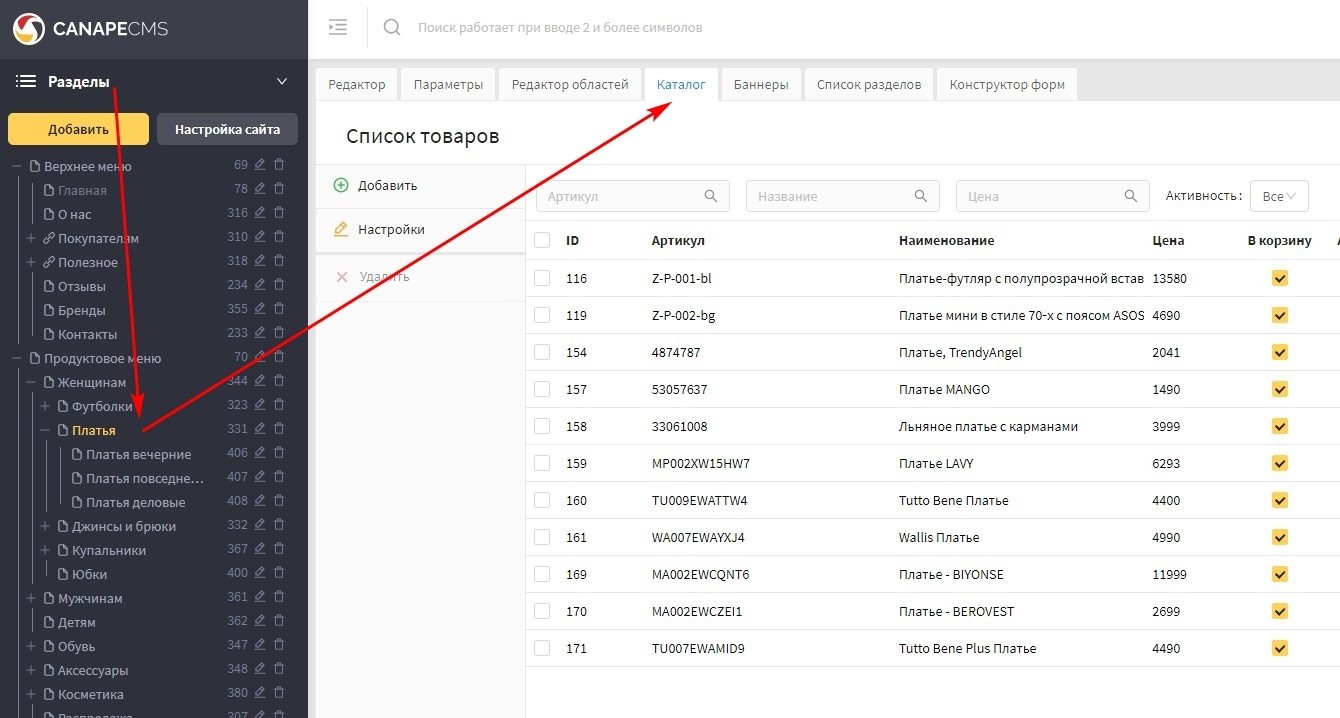This screenshot has height=718, width=1340.
Task: Uncheck В корзину for Платье MANGO
Action: (x=1280, y=389)
